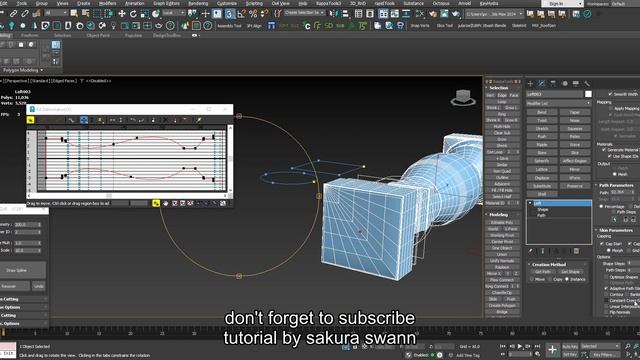Open the Arnold menu
This screenshot has height=360, width=640.
pos(464,3)
